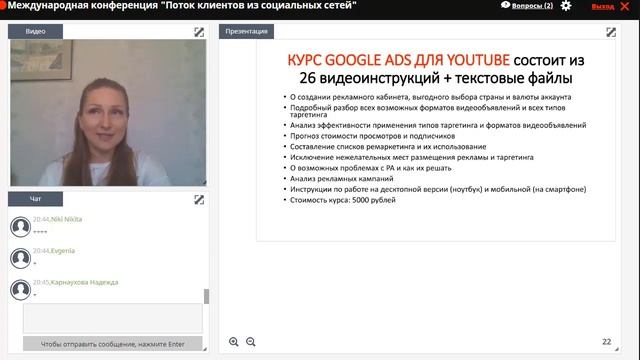Click the Niki Nikita name in chat

[67, 219]
